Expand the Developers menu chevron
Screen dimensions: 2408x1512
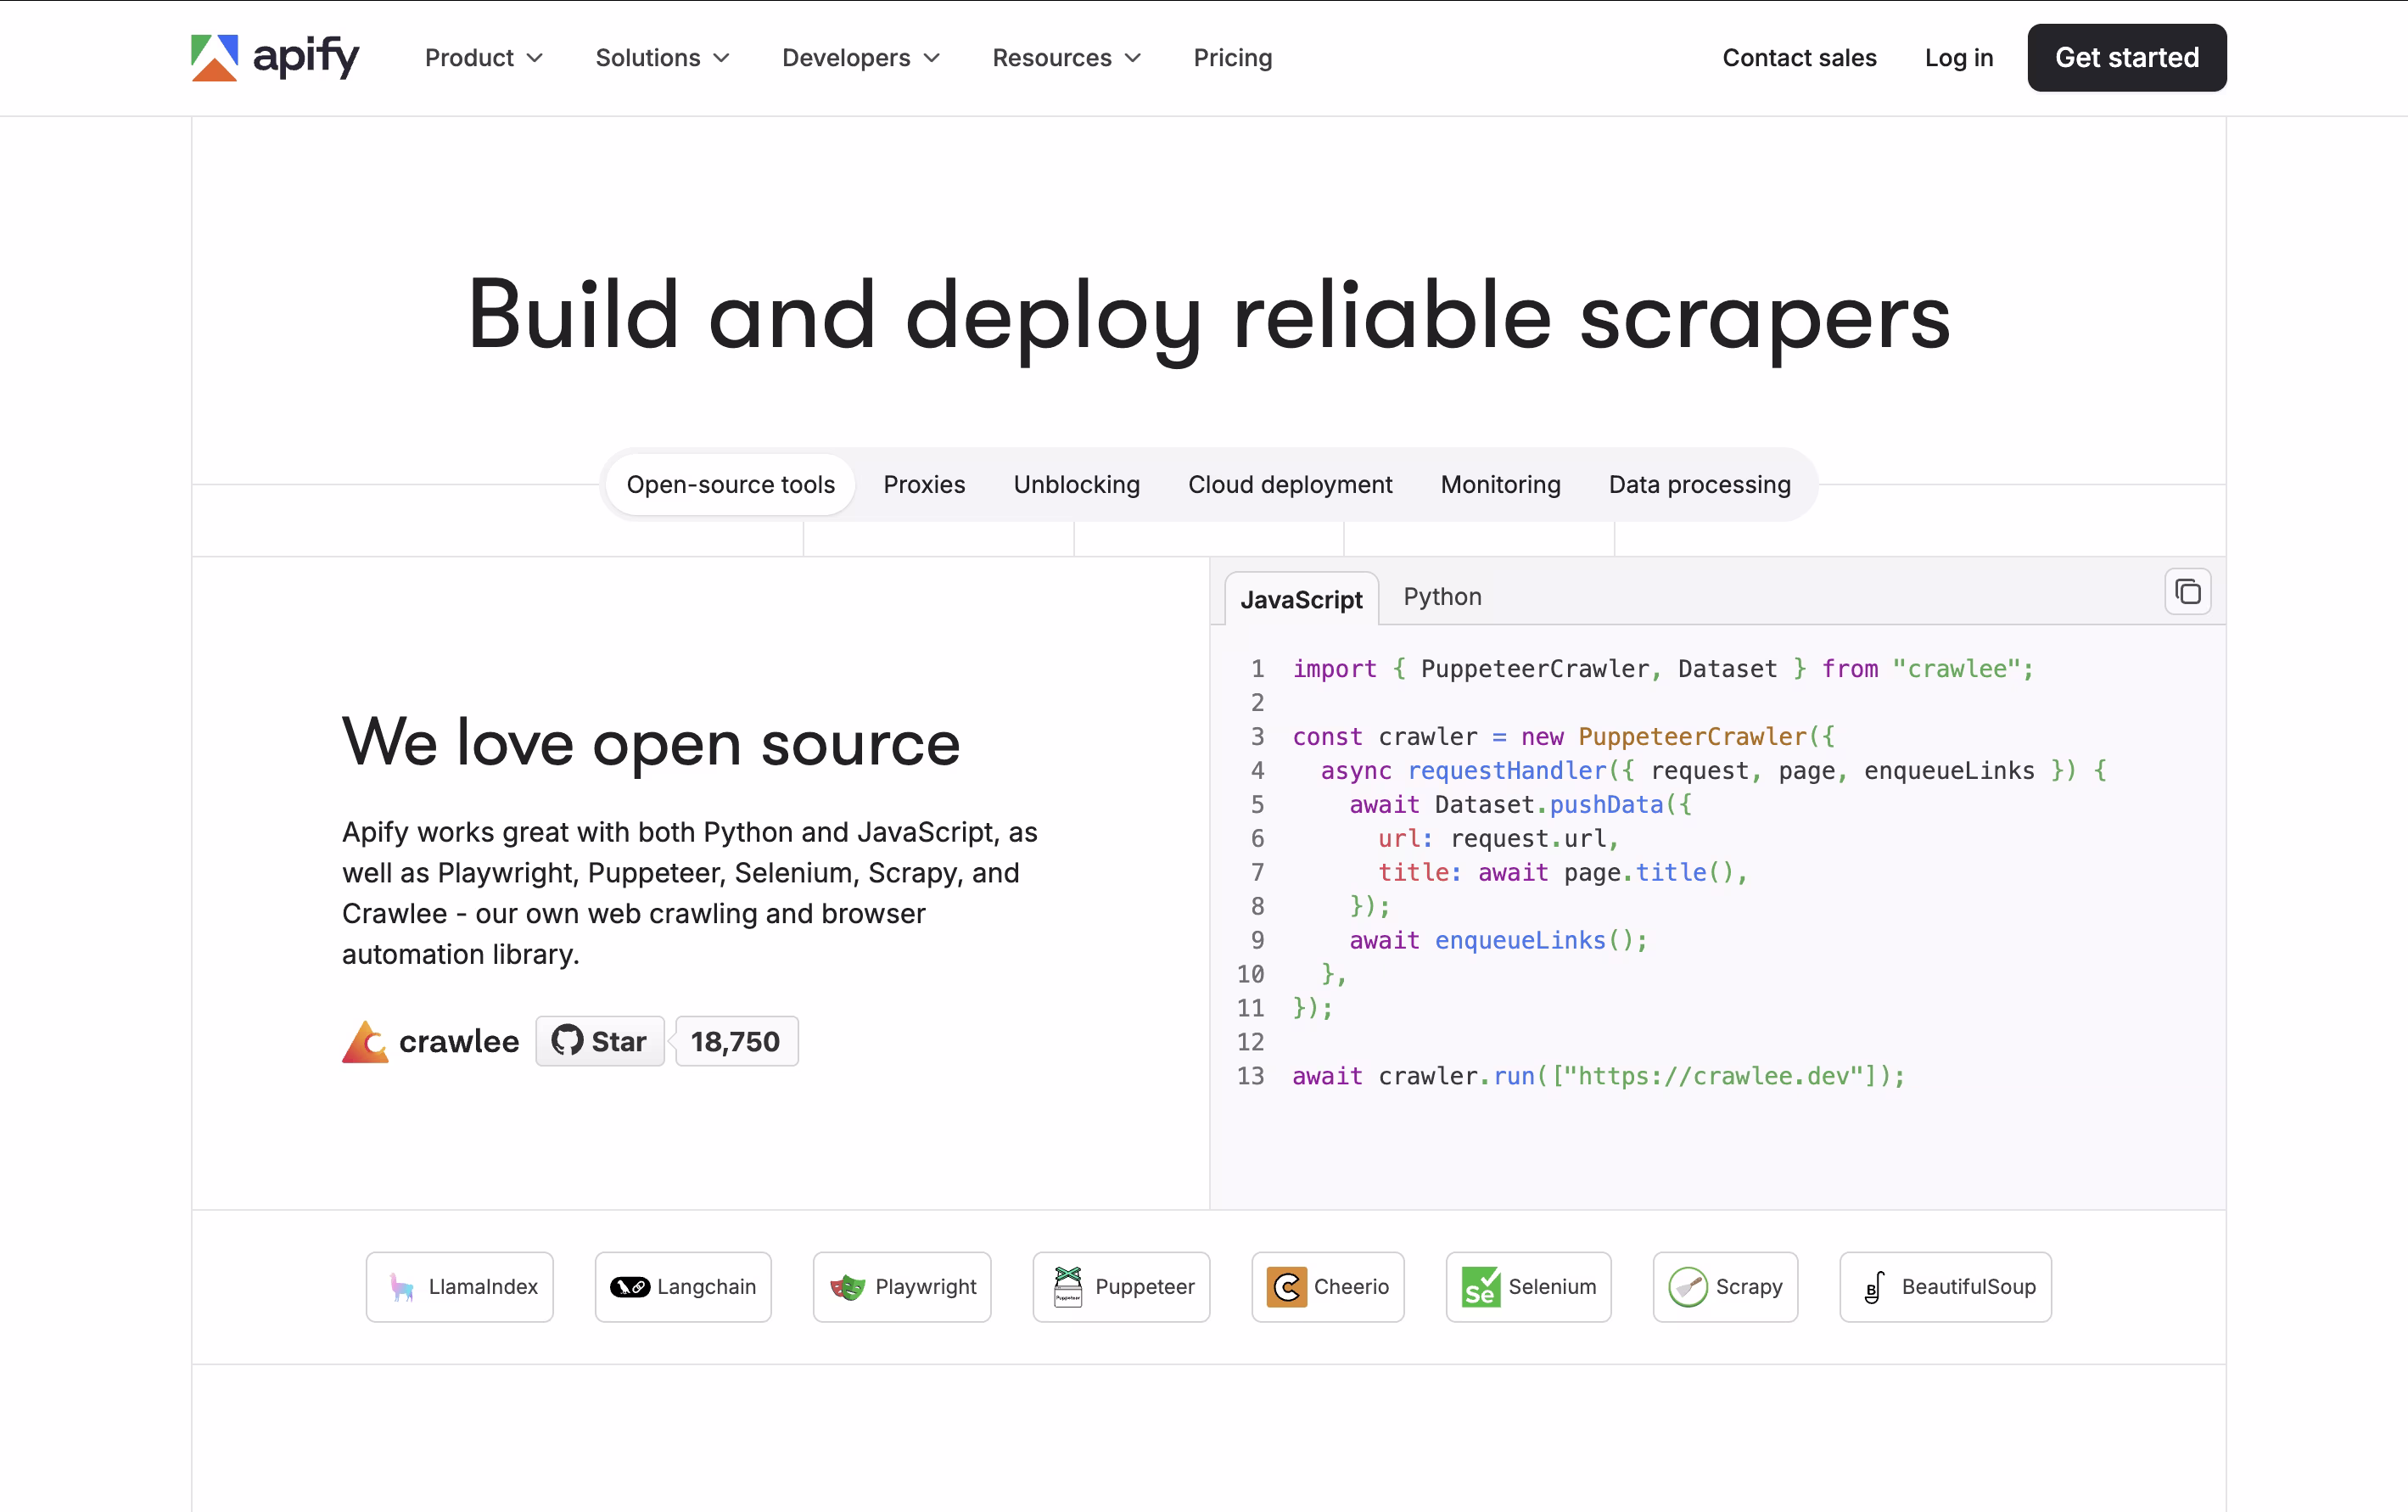pos(932,58)
